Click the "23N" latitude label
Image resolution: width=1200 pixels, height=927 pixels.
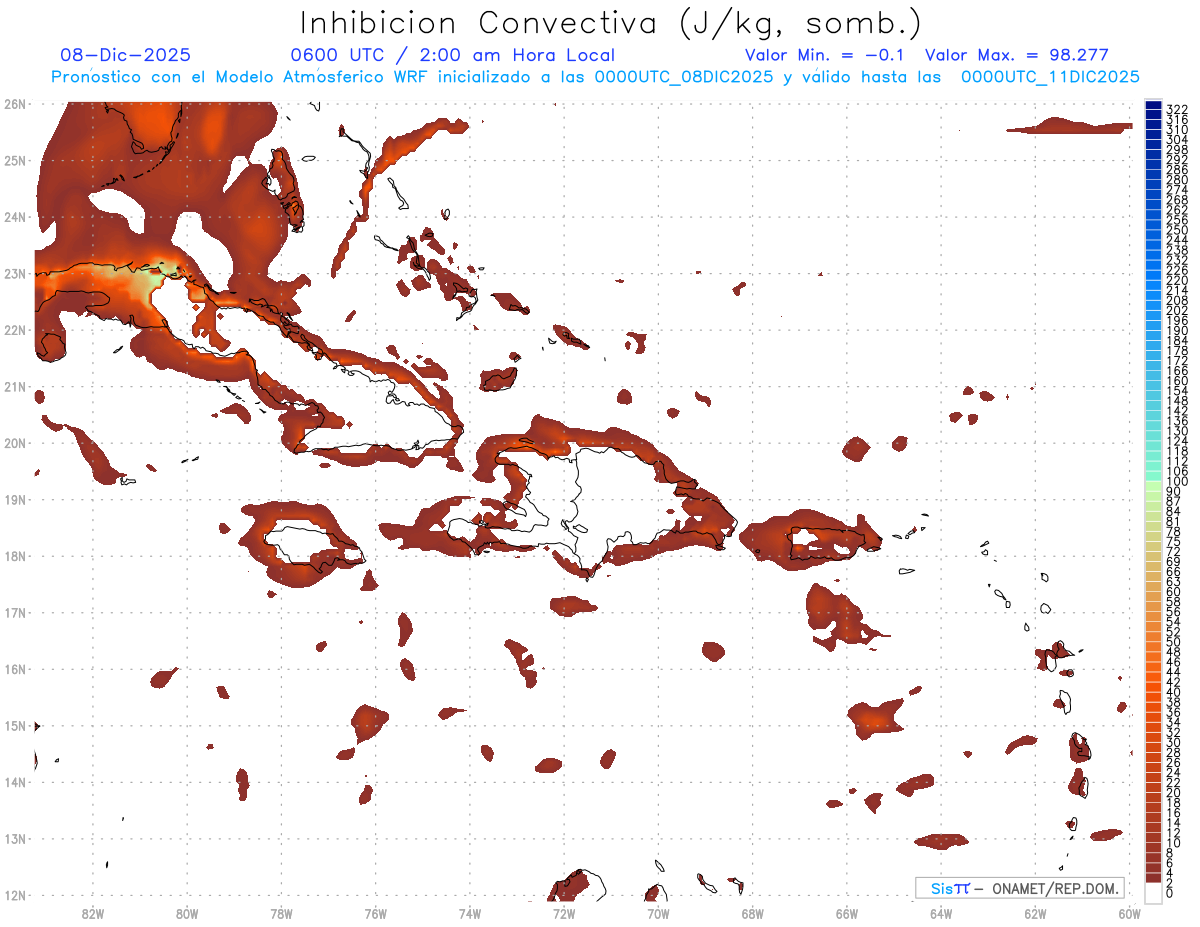[15, 274]
